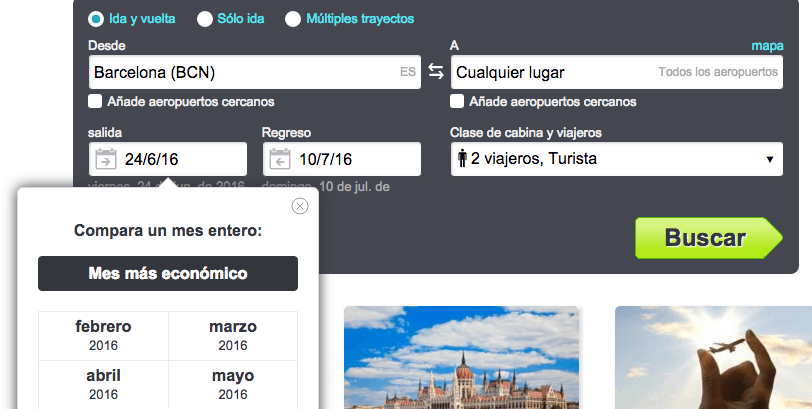This screenshot has height=409, width=812.
Task: Open the cabin class and travelers dropdown
Action: click(616, 159)
